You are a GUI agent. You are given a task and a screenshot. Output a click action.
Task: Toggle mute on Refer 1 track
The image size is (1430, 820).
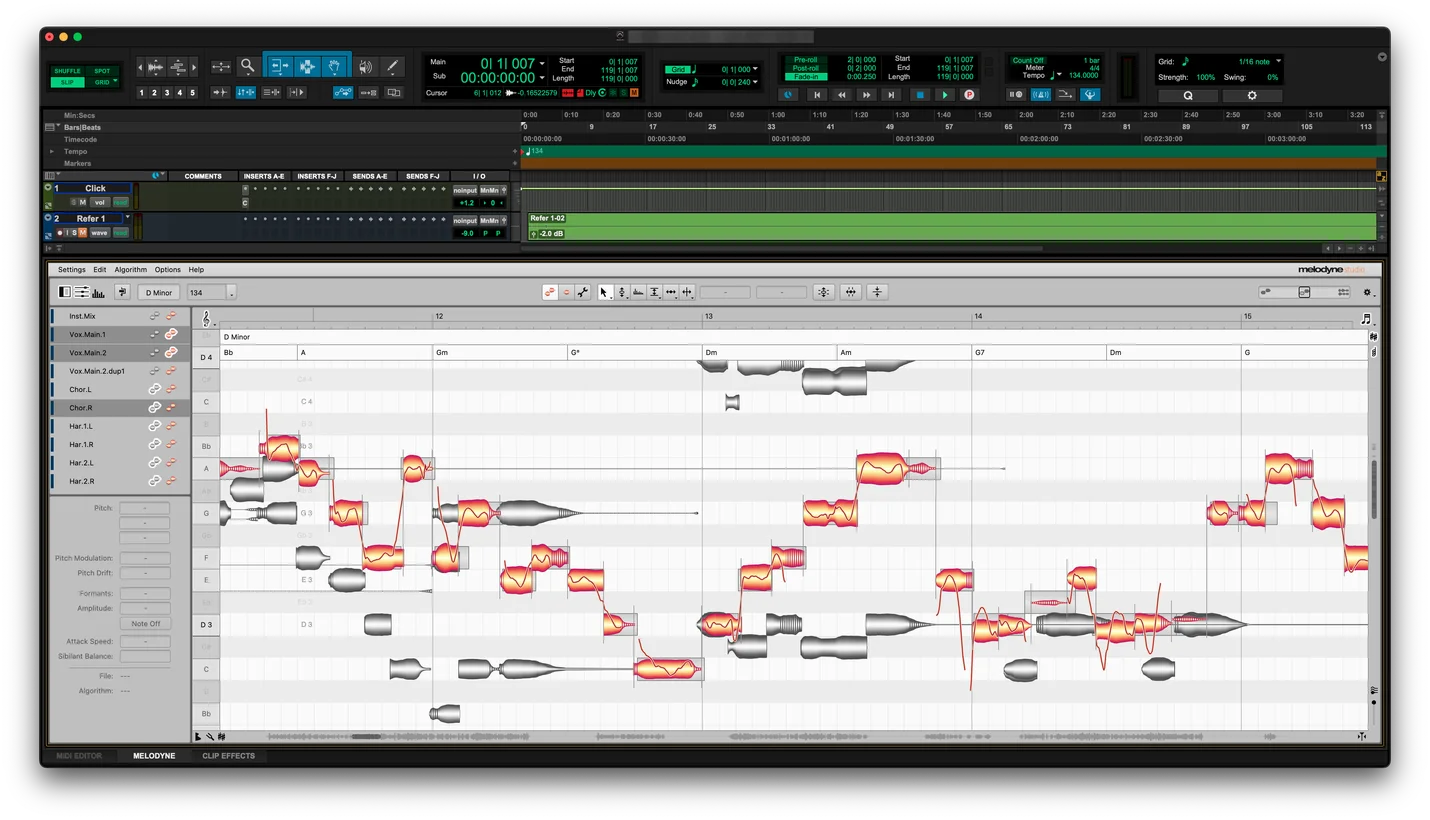83,233
